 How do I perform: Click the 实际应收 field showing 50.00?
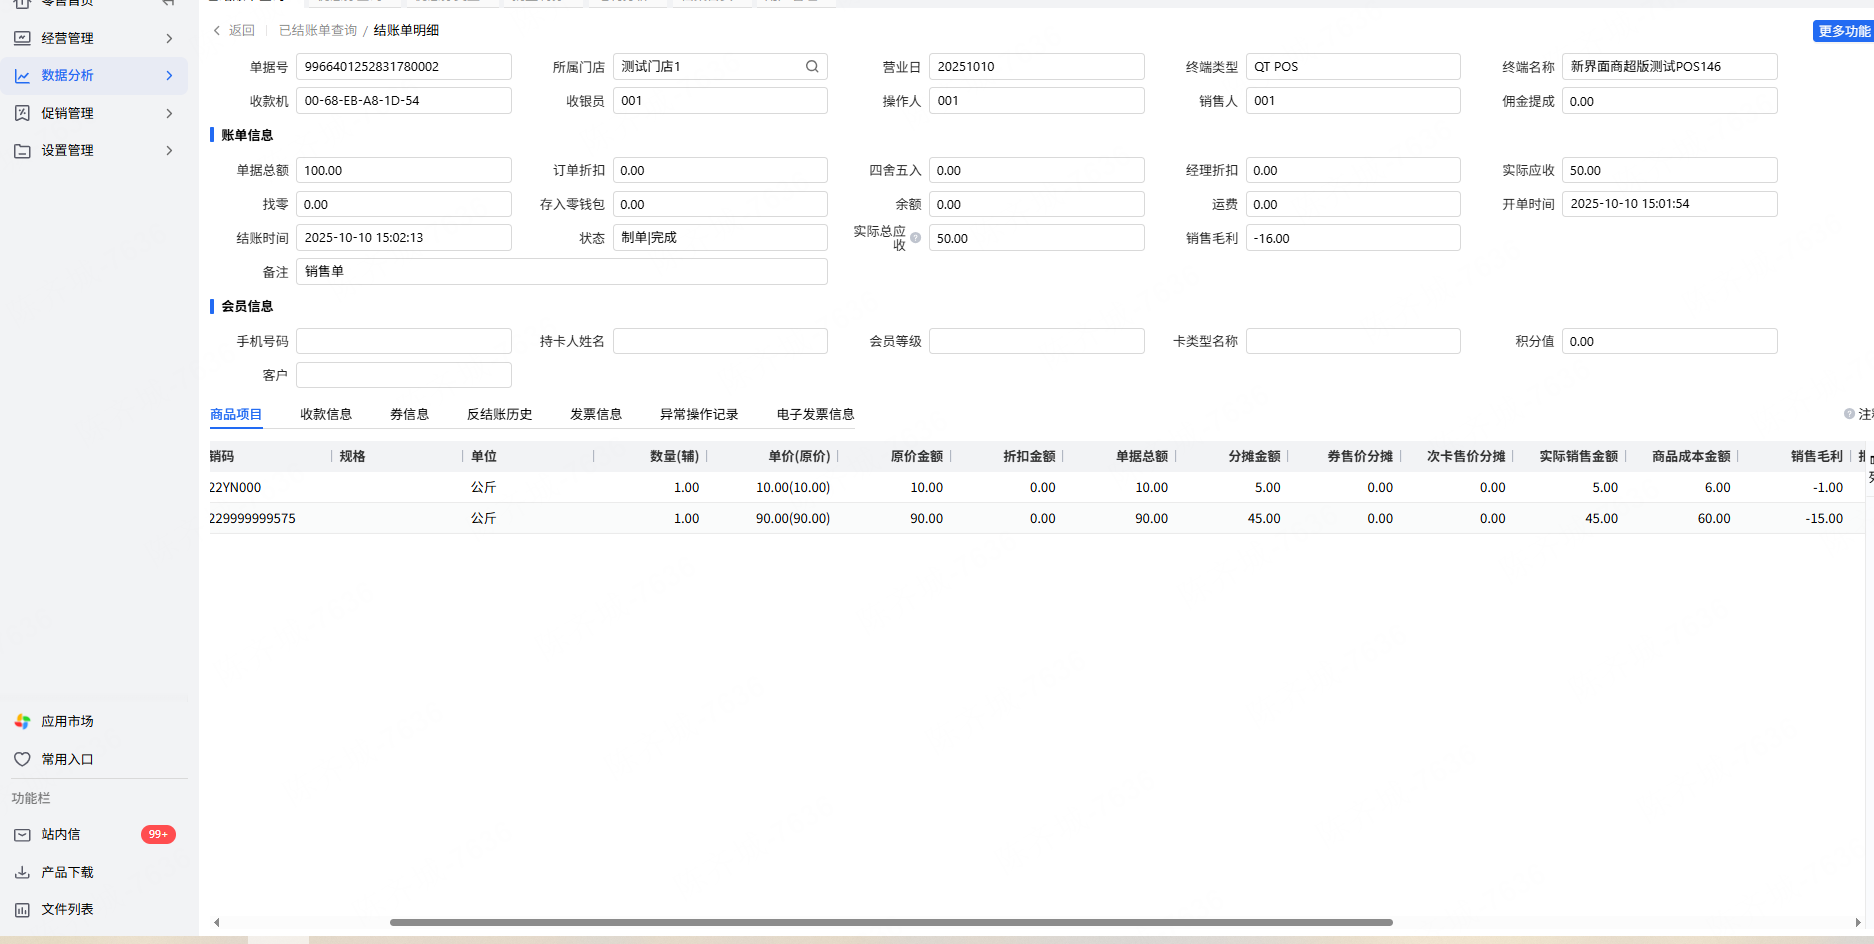pos(1670,171)
